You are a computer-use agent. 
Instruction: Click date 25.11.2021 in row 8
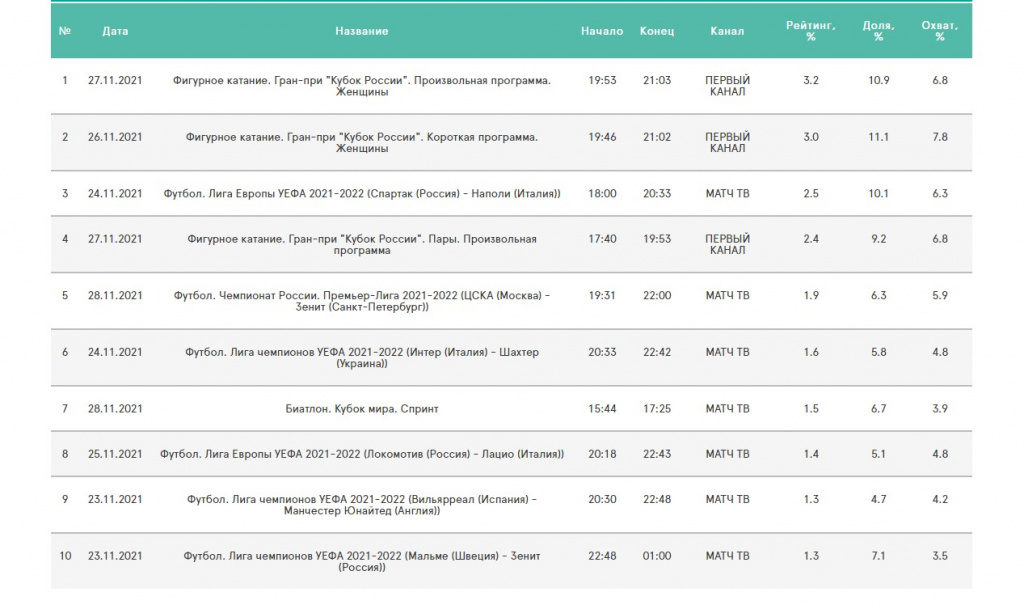[115, 454]
